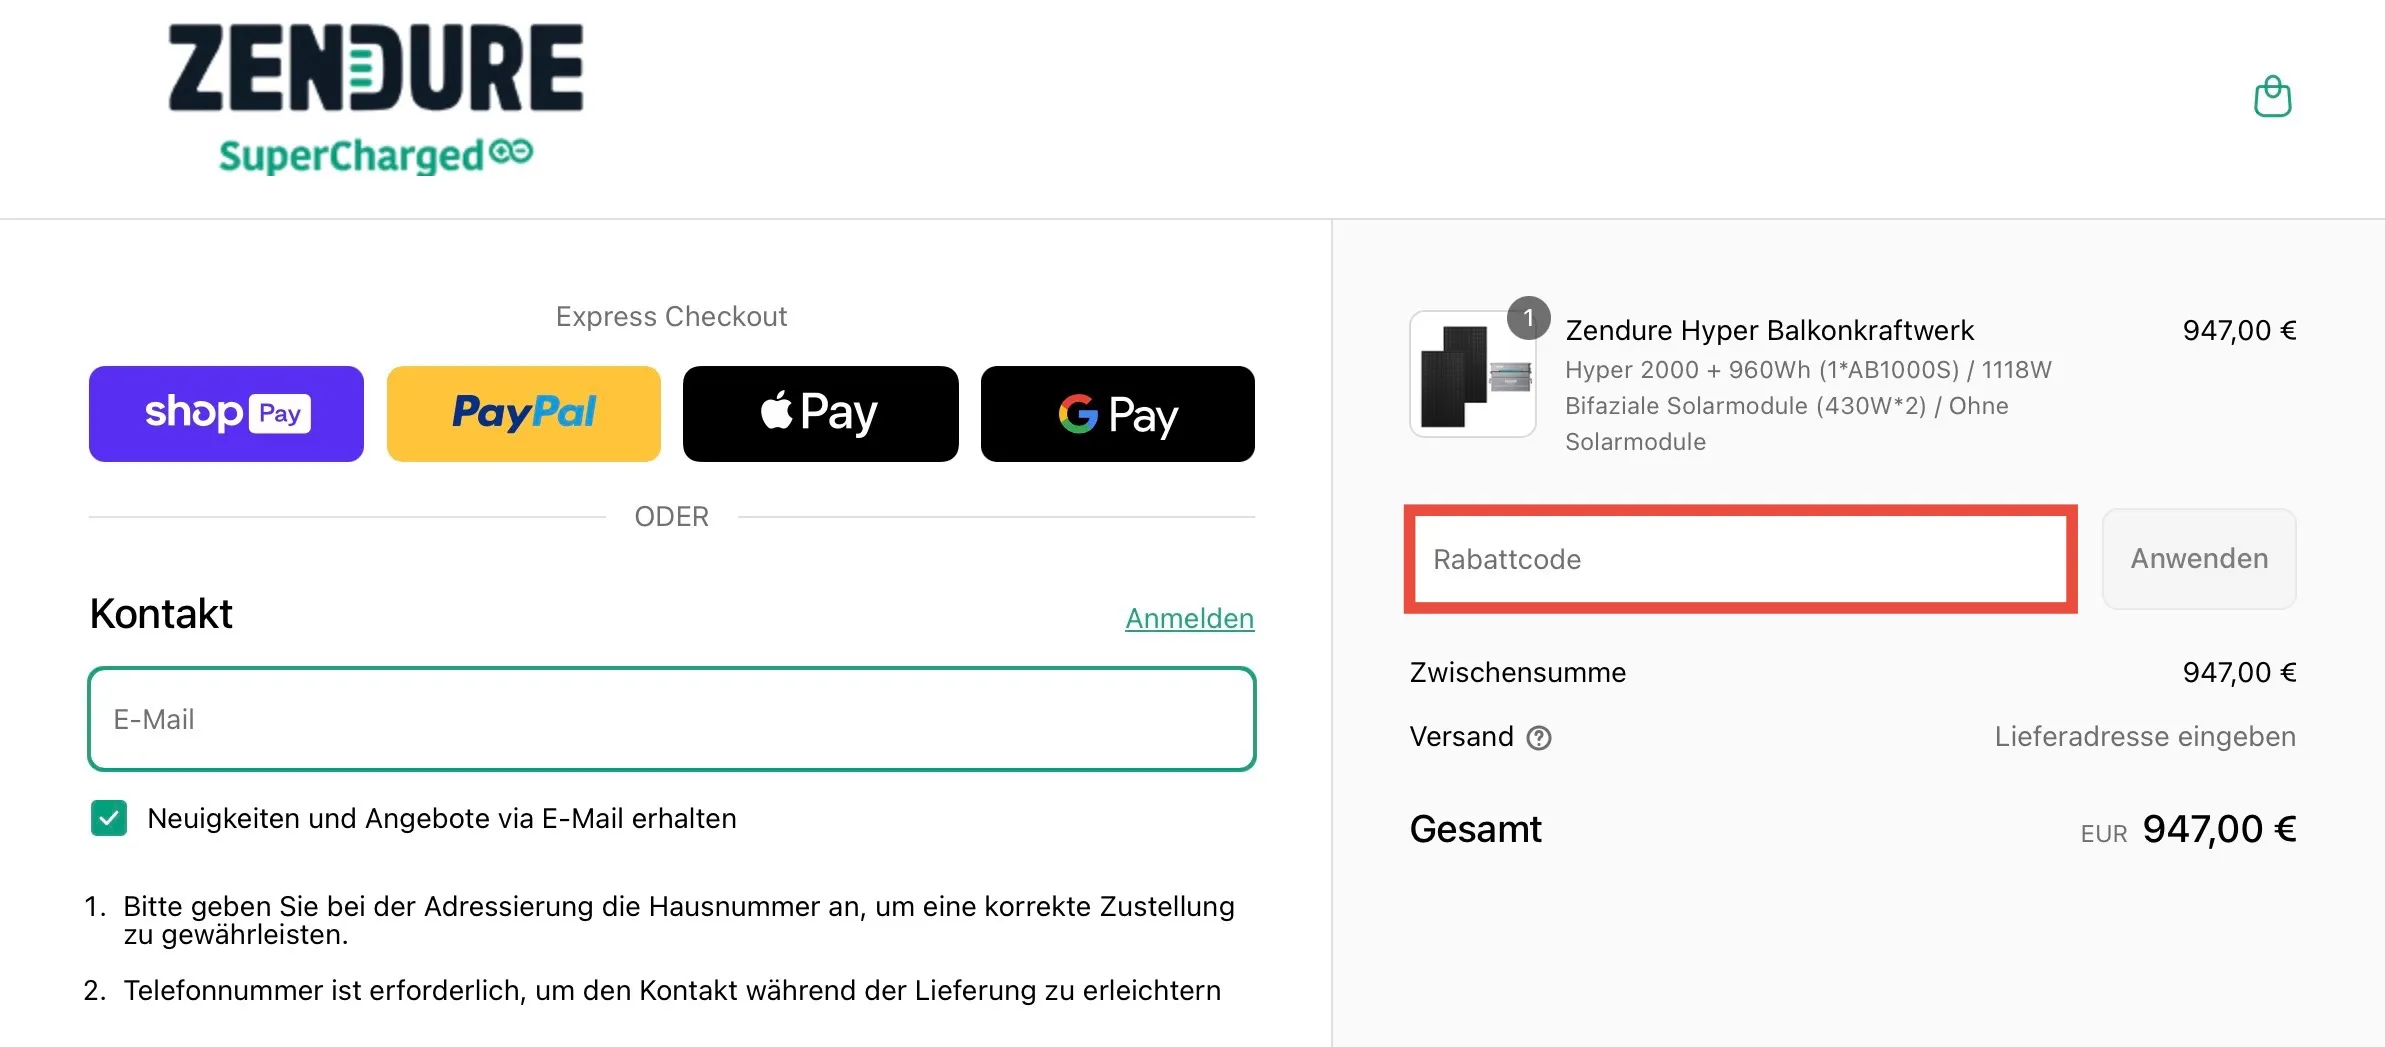
Task: Click the "Lieferadresse eingeben" shipping text
Action: click(x=2144, y=737)
